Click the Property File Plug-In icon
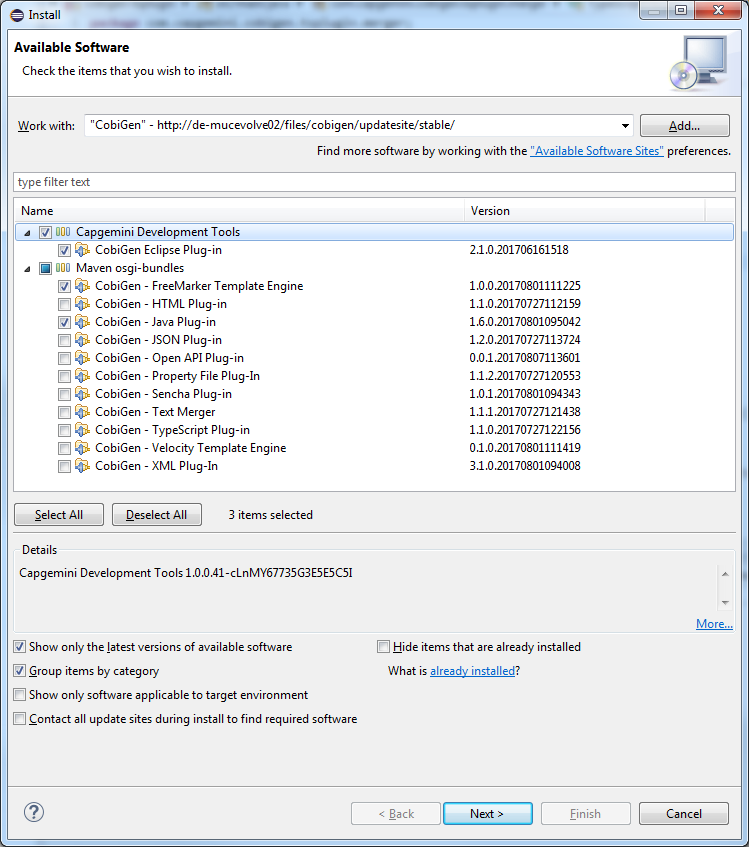 82,376
